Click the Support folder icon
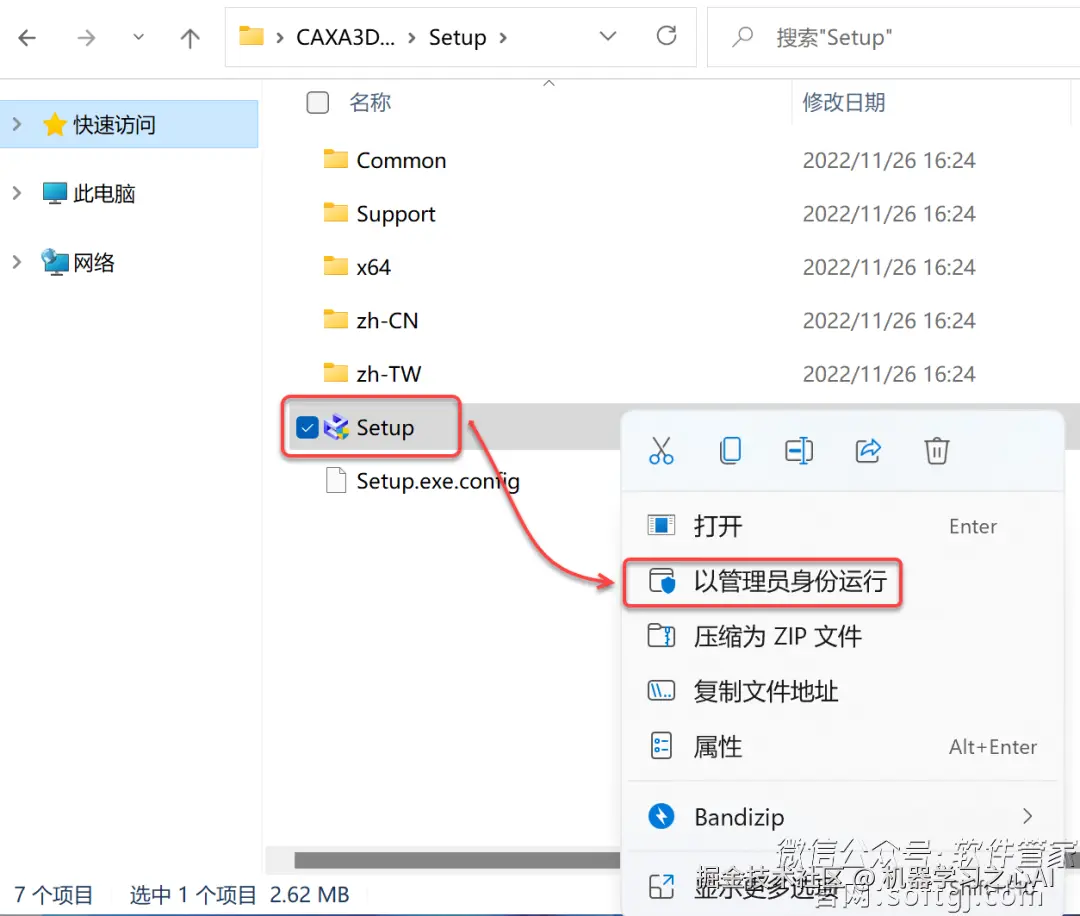This screenshot has height=916, width=1080. [x=335, y=213]
